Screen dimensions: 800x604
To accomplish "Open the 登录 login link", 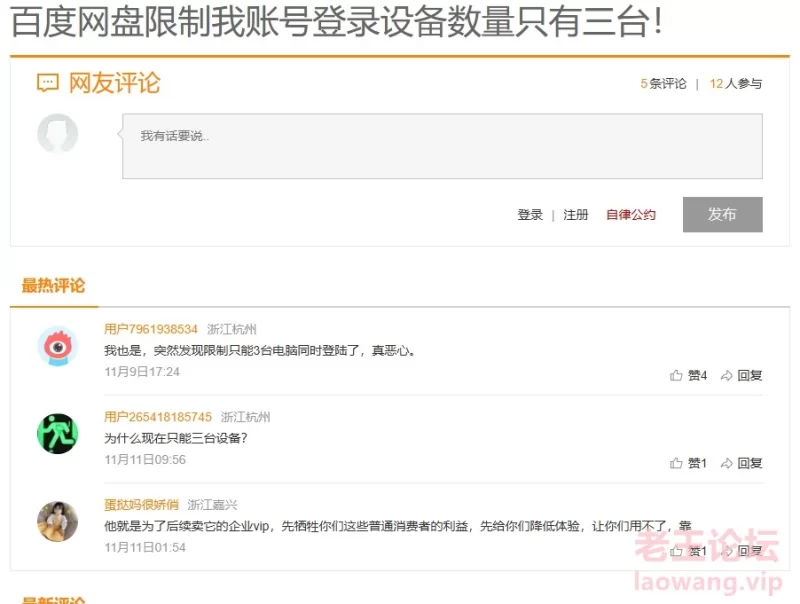I will 530,215.
